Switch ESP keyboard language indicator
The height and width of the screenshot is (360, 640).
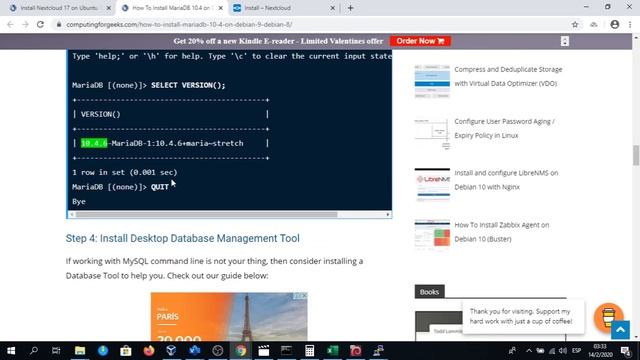tap(576, 351)
